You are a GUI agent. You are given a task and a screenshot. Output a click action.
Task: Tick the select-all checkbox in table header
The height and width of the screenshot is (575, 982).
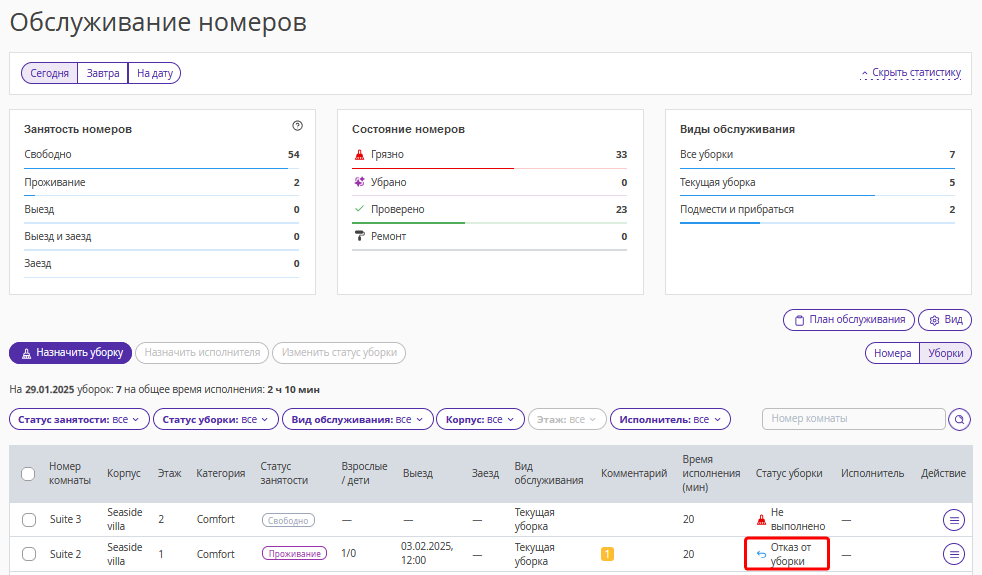click(x=28, y=474)
